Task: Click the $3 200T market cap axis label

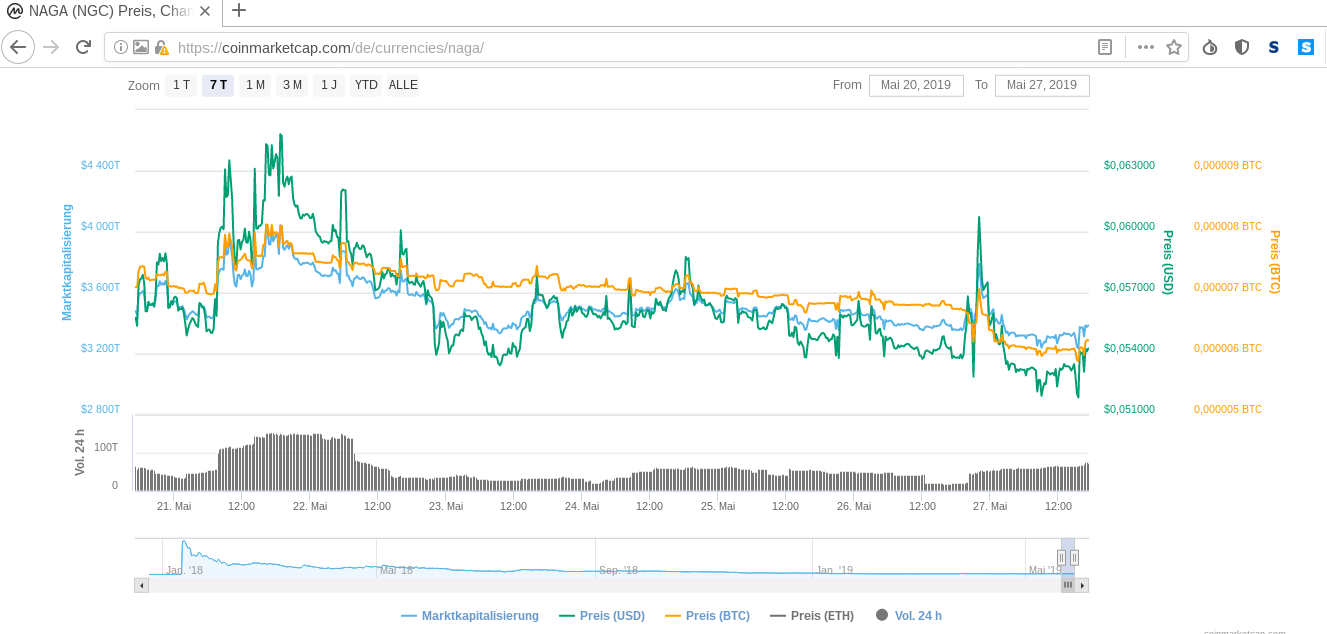Action: 100,348
